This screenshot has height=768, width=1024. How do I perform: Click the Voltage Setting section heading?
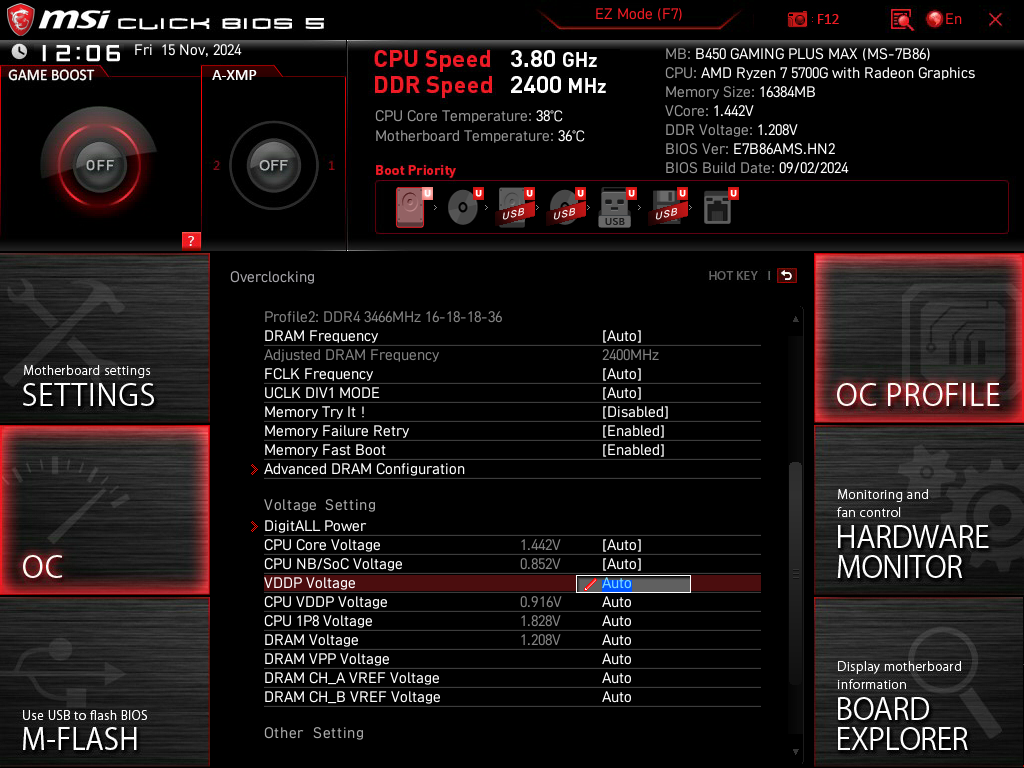pos(320,505)
